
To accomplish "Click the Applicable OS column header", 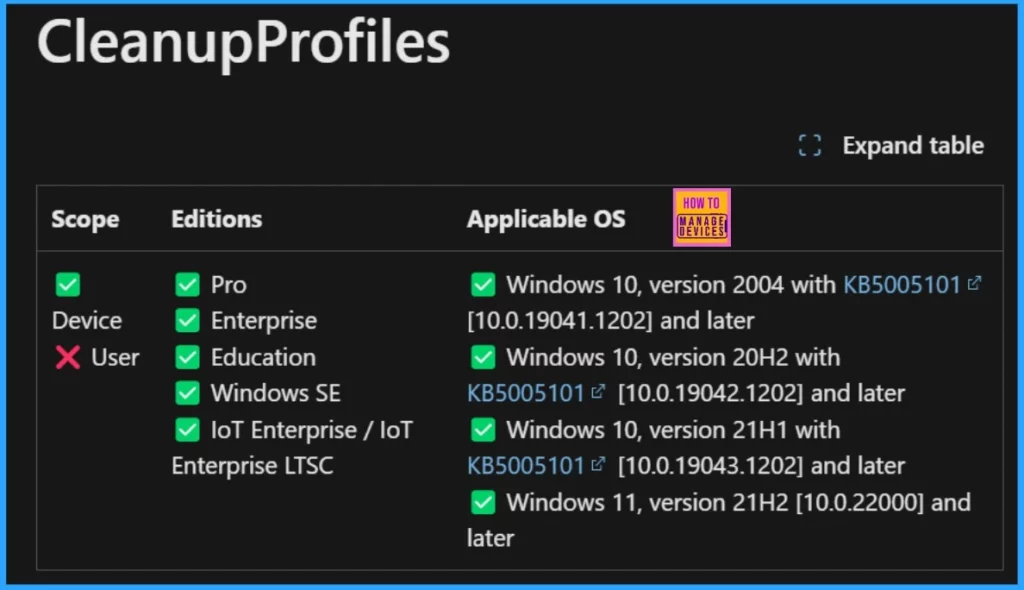I will point(546,219).
